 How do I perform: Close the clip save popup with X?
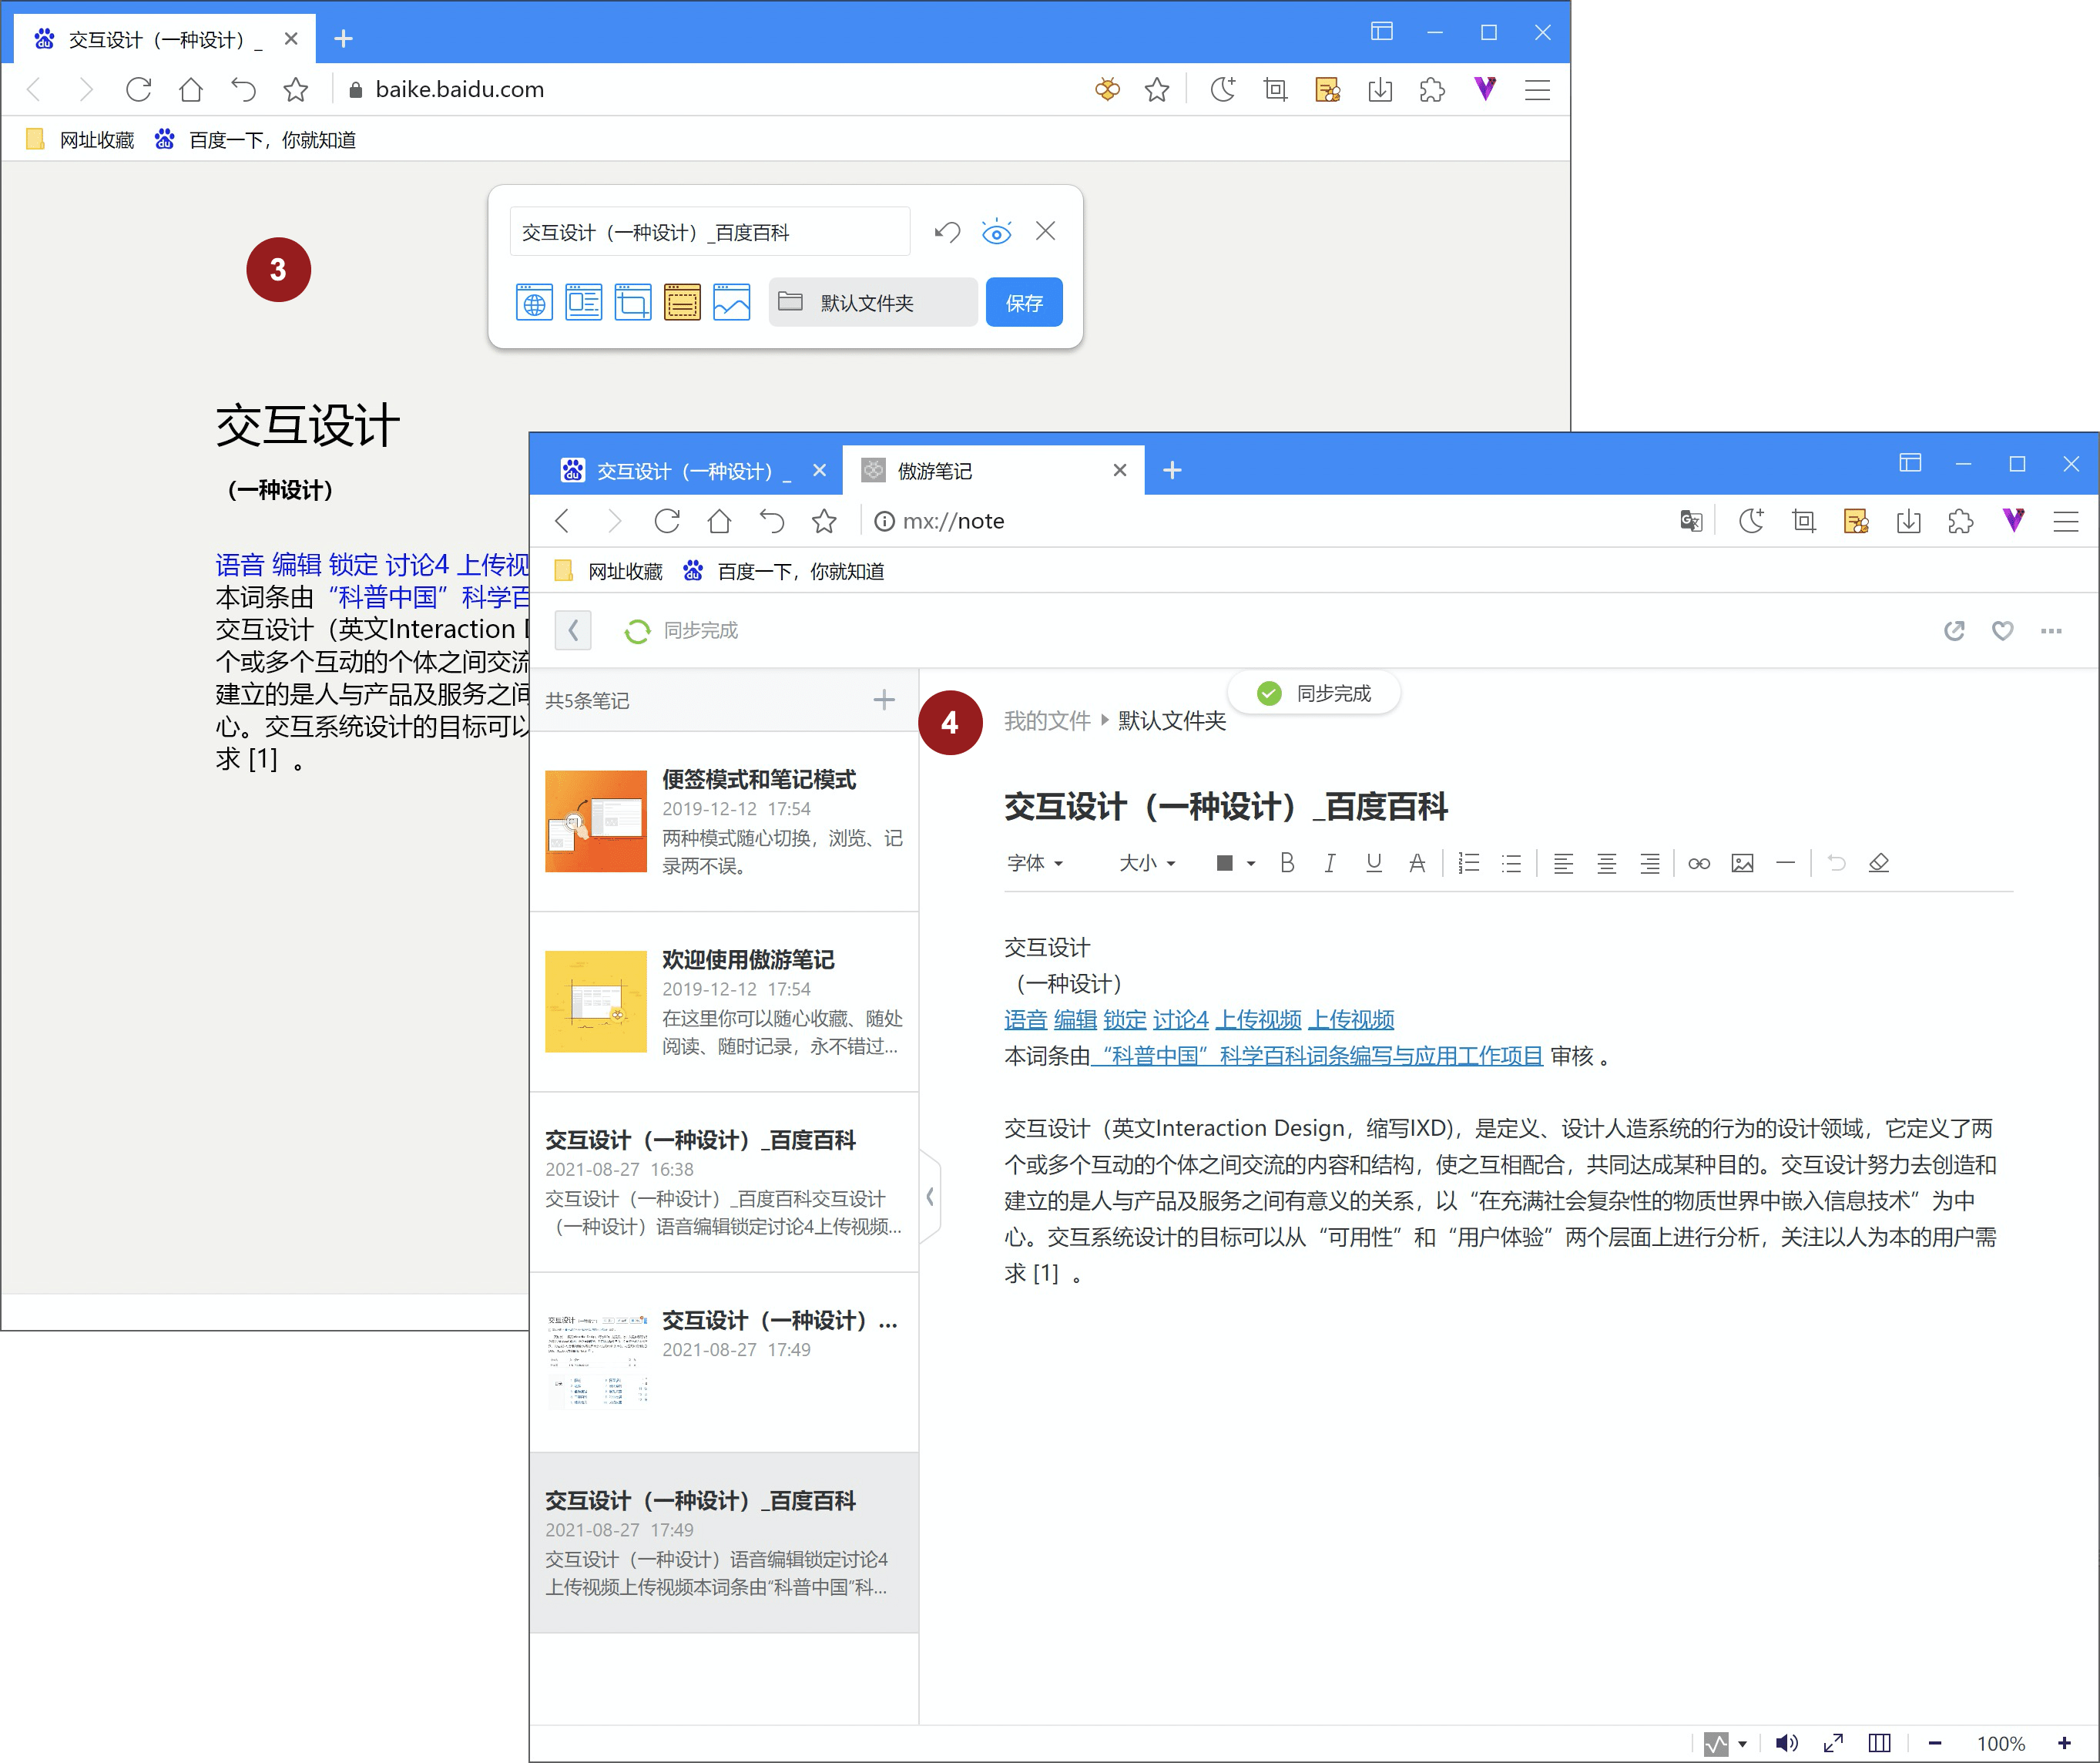click(1045, 231)
